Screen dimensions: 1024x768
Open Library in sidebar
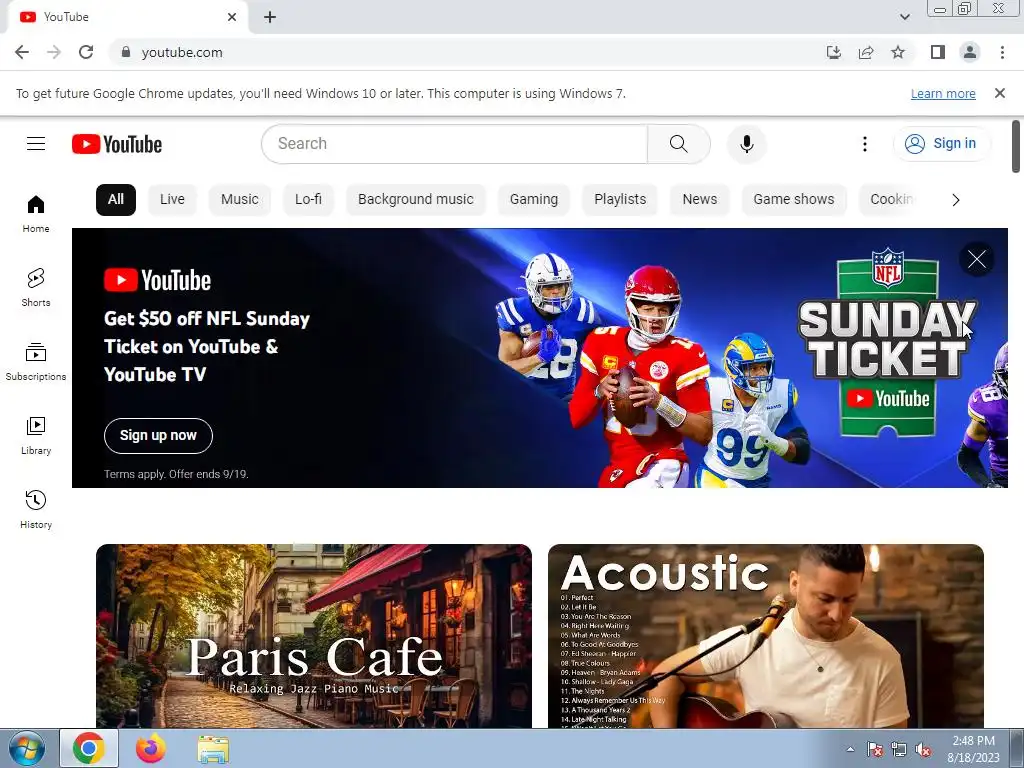pyautogui.click(x=36, y=436)
